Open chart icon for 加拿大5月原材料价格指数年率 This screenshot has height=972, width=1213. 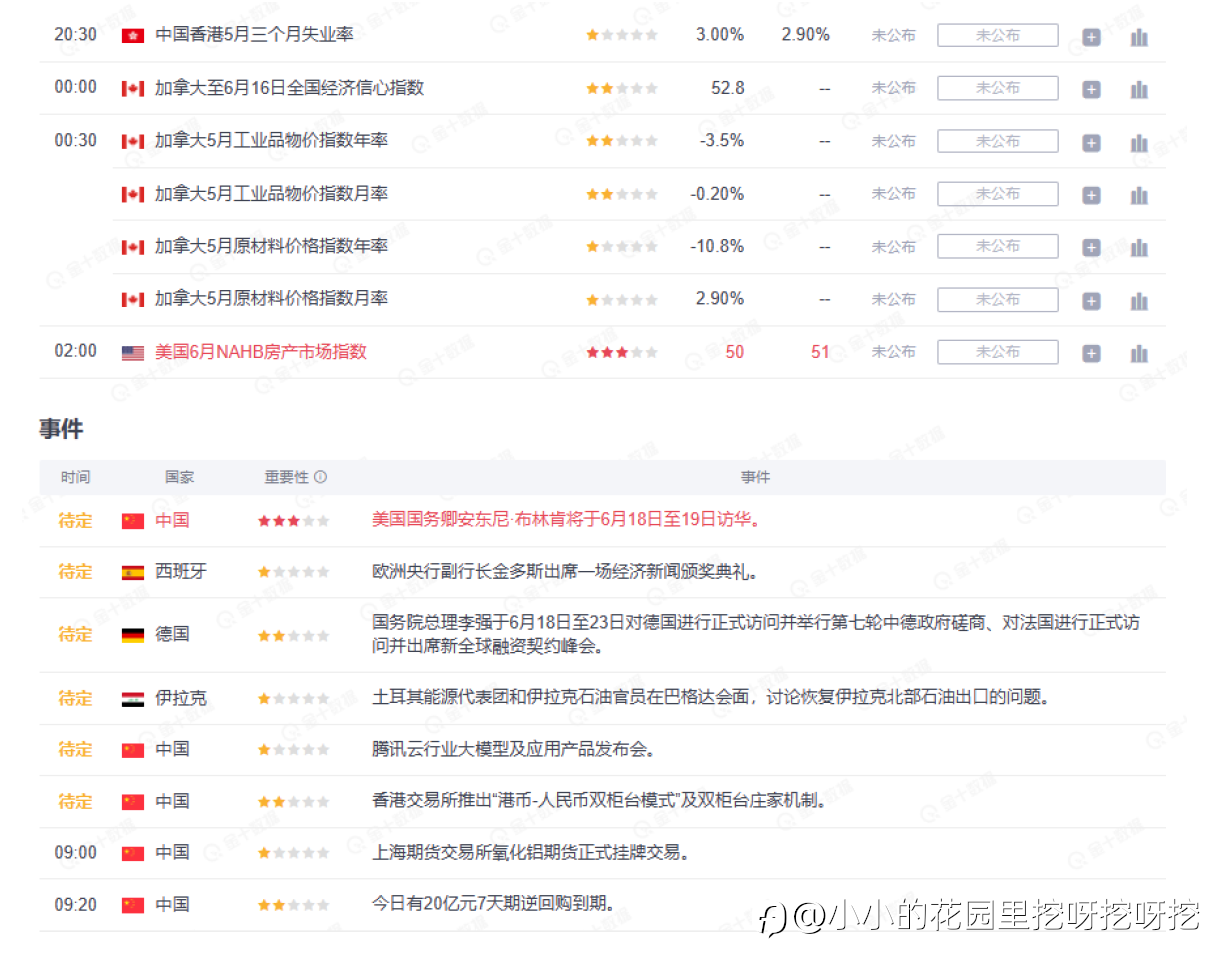point(1139,247)
